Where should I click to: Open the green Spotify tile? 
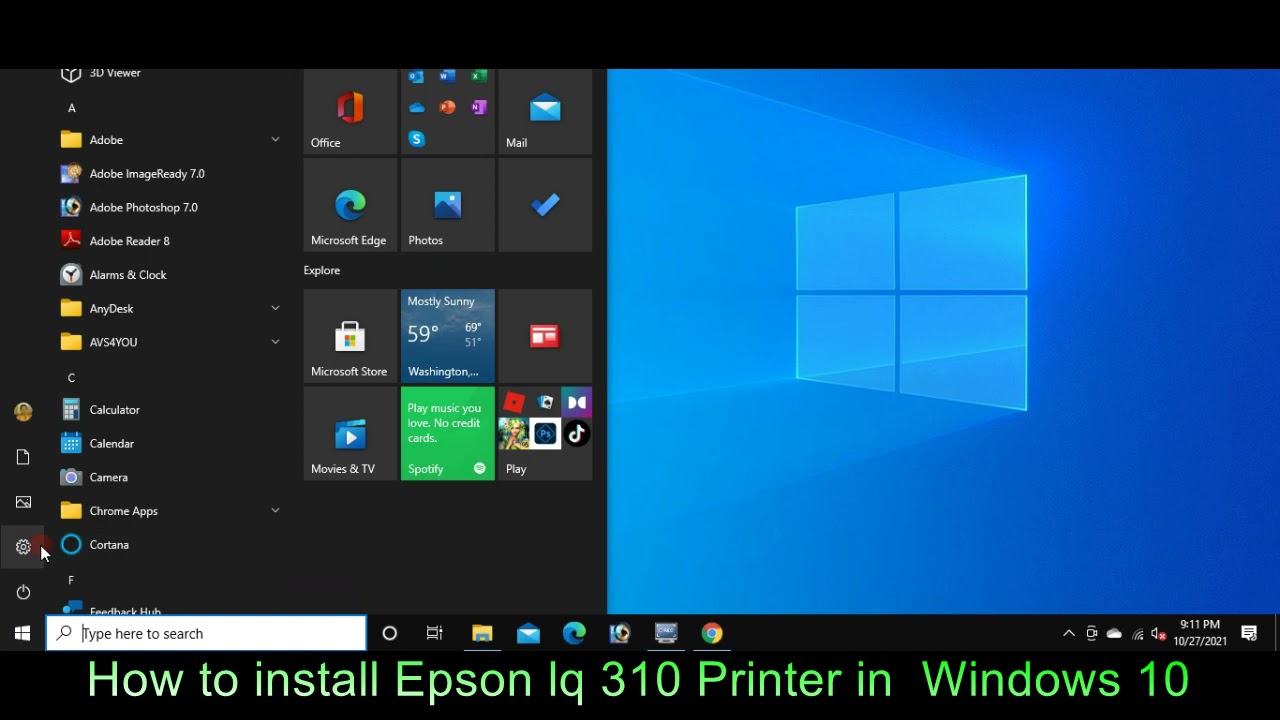(x=447, y=434)
